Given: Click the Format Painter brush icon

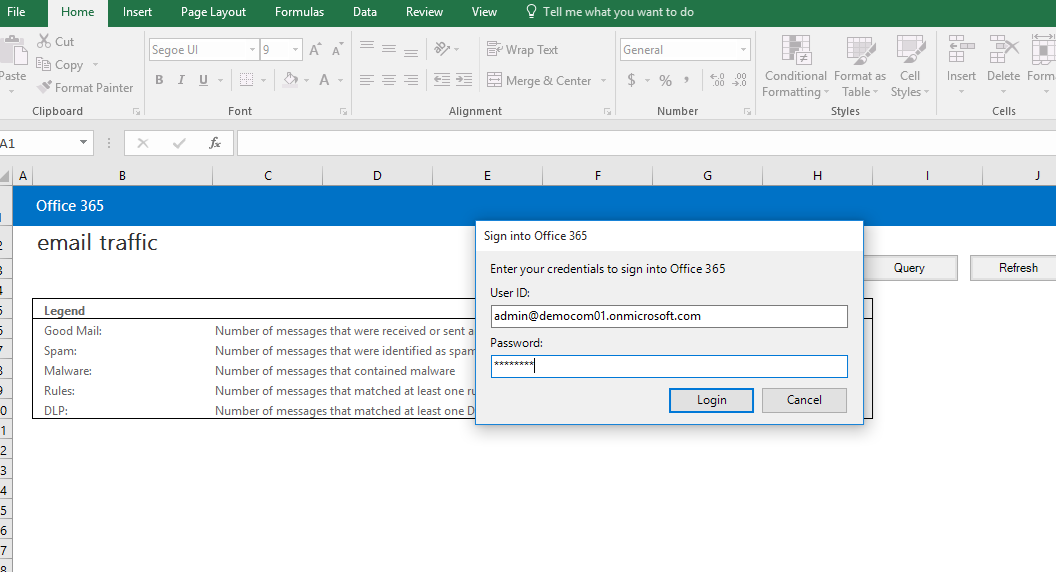Looking at the screenshot, I should (44, 88).
